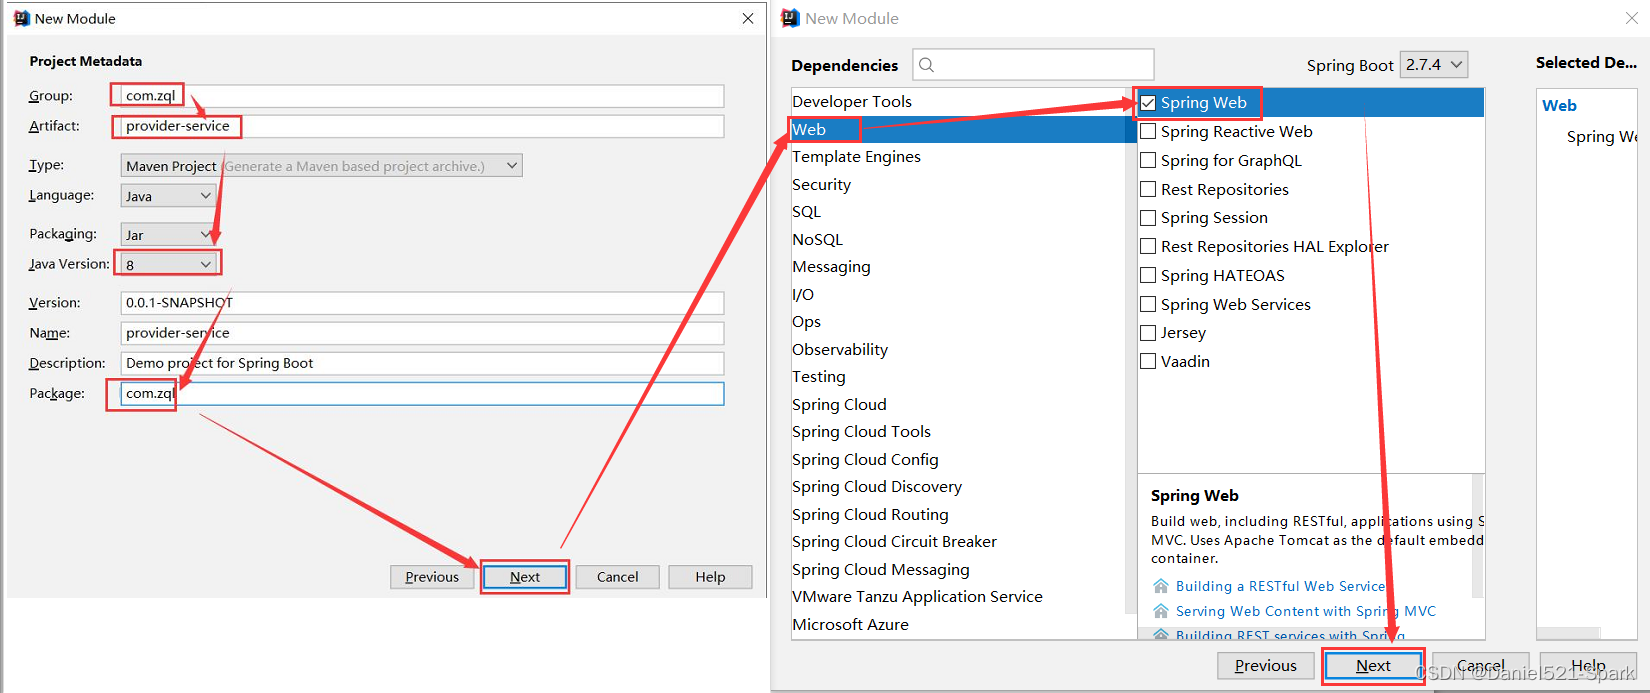Screen dimensions: 1650x693
Task: Expand the Packaging Jar dropdown
Action: pyautogui.click(x=168, y=235)
